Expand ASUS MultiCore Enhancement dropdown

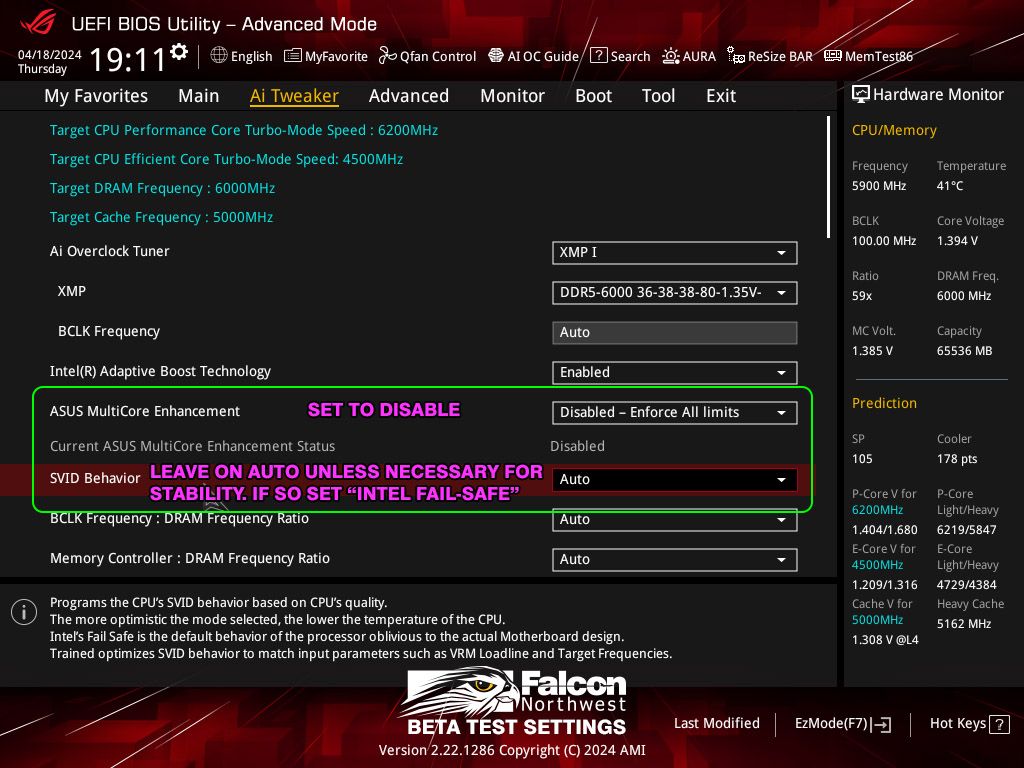(675, 413)
